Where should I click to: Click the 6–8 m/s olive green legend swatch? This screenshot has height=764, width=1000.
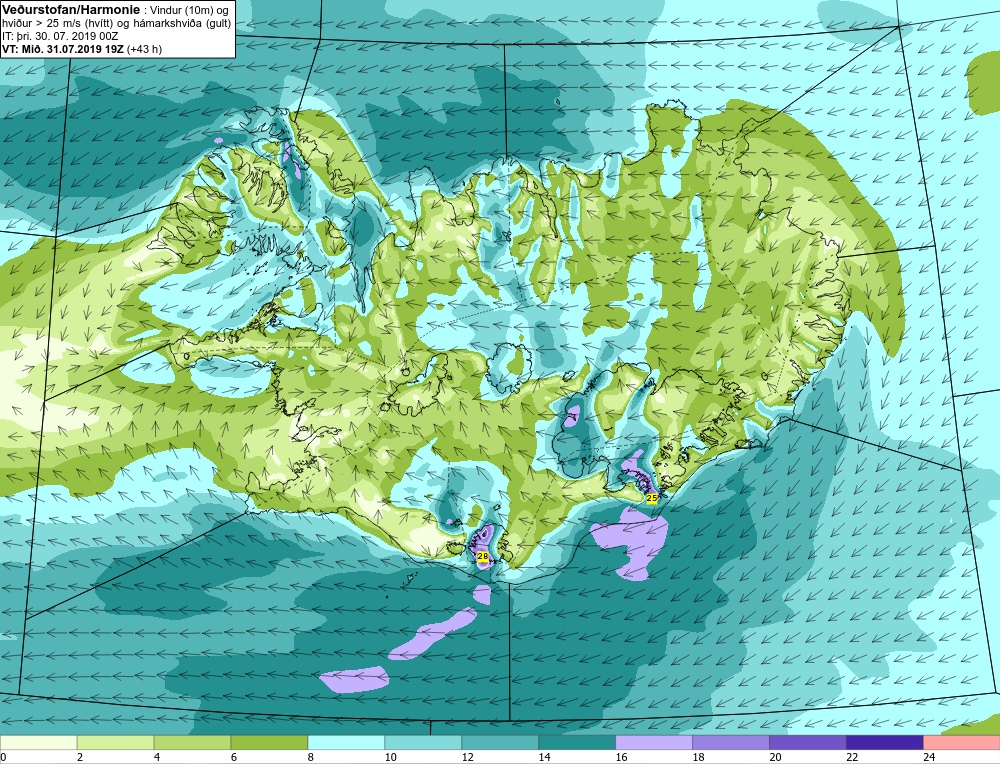click(269, 743)
